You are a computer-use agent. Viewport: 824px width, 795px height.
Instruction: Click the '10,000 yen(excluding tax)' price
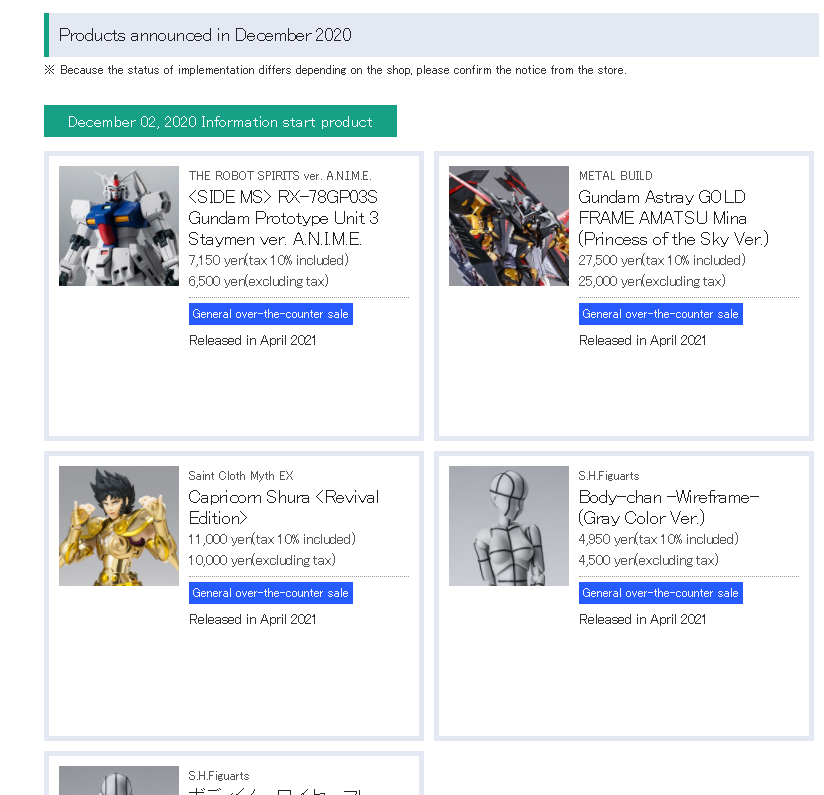click(x=262, y=560)
